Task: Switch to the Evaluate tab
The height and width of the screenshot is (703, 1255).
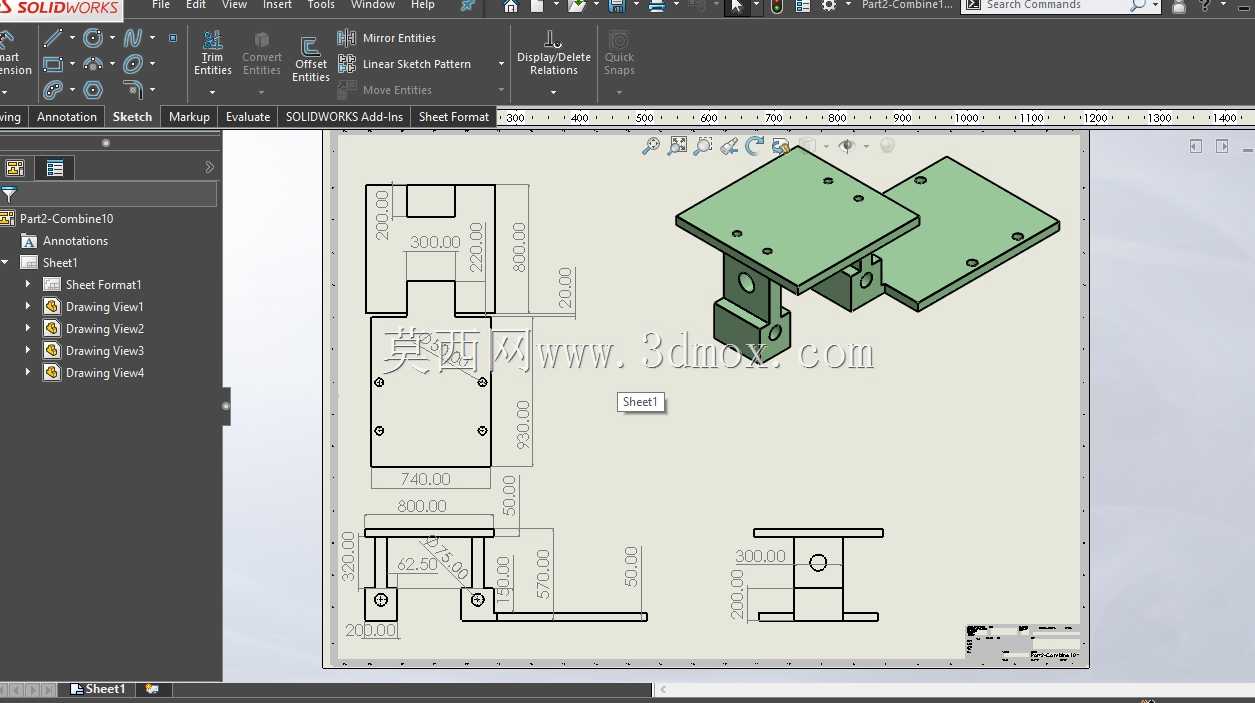Action: click(x=247, y=117)
